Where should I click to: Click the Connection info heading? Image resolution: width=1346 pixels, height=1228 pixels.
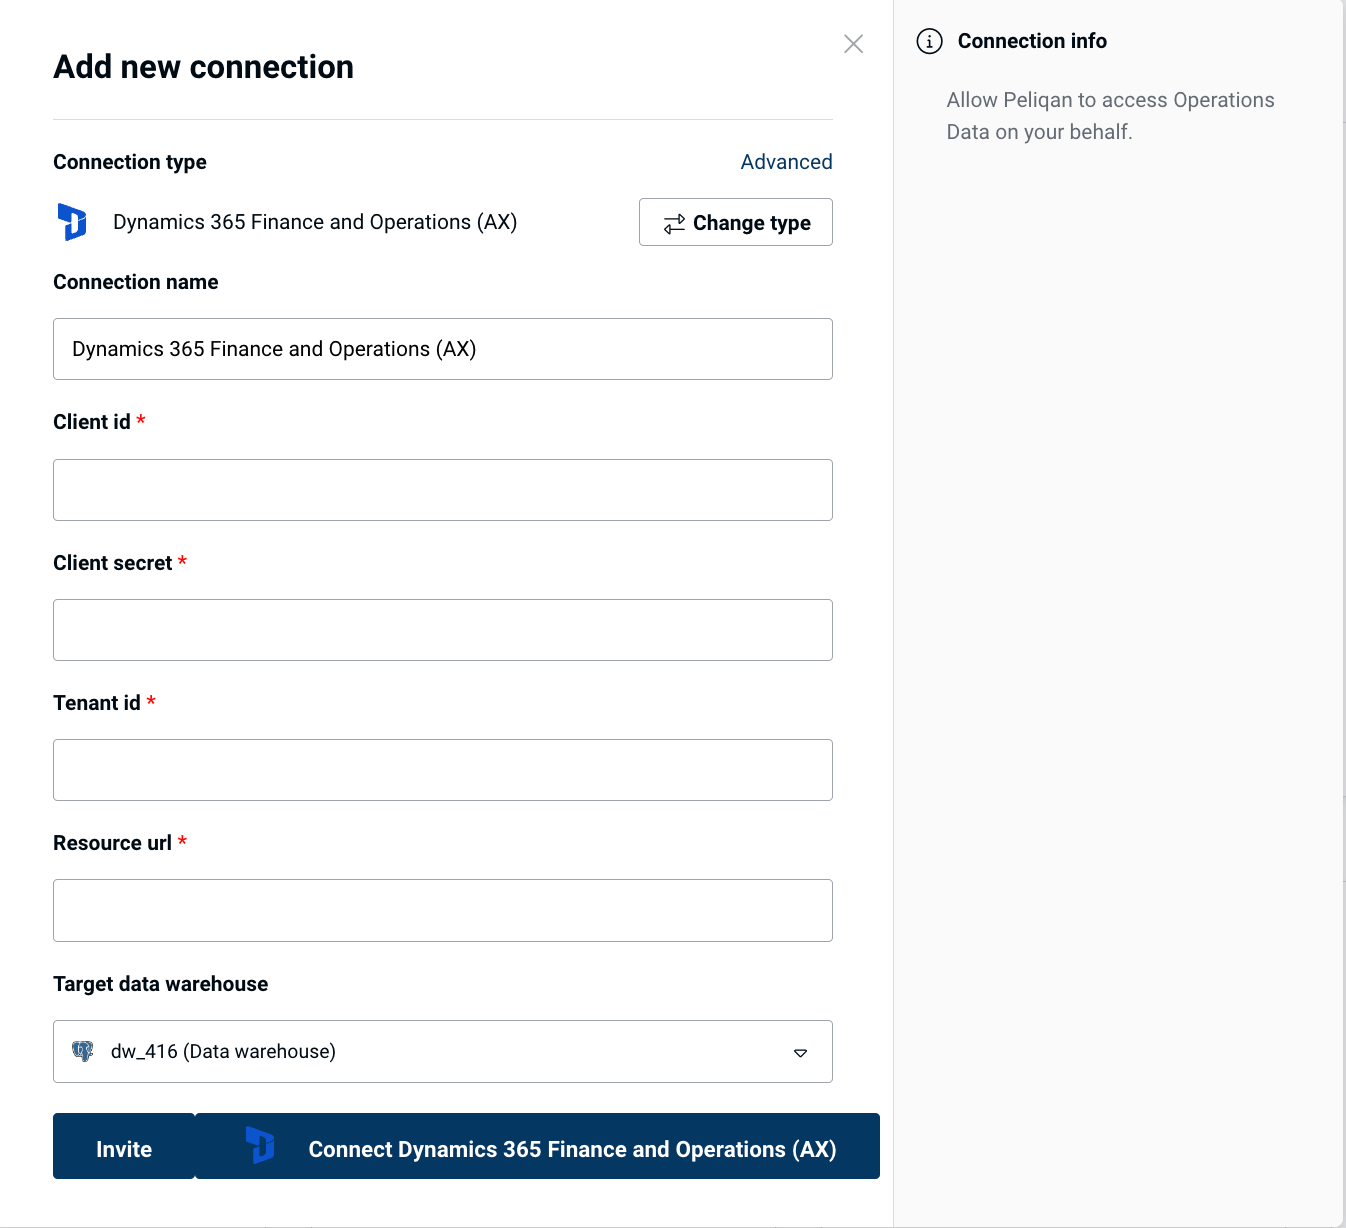click(x=1032, y=41)
